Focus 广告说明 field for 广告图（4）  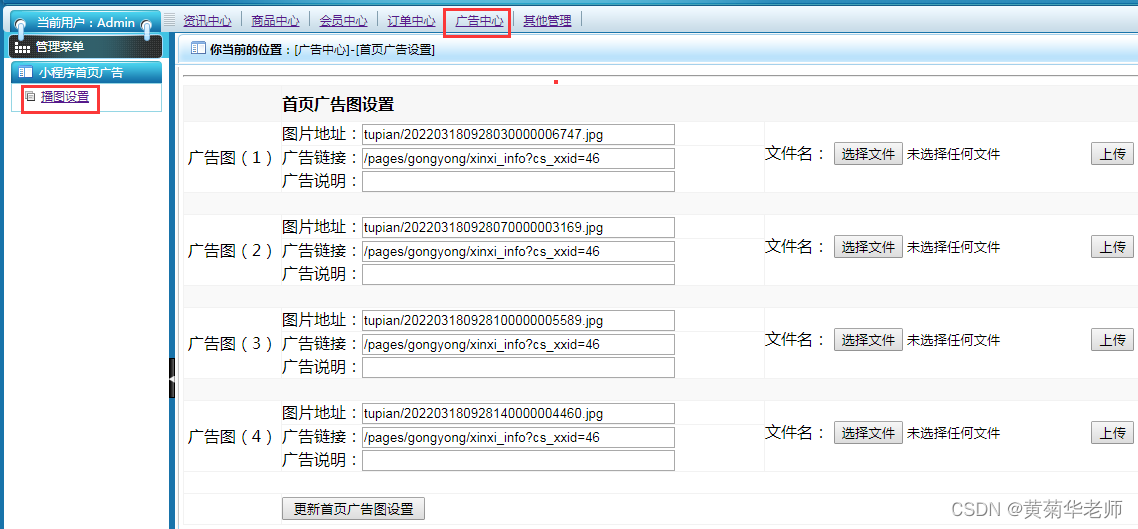[518, 460]
